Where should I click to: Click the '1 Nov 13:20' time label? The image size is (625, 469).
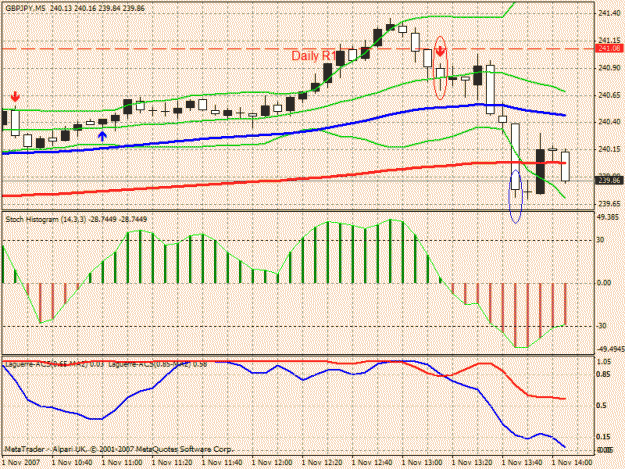point(472,463)
